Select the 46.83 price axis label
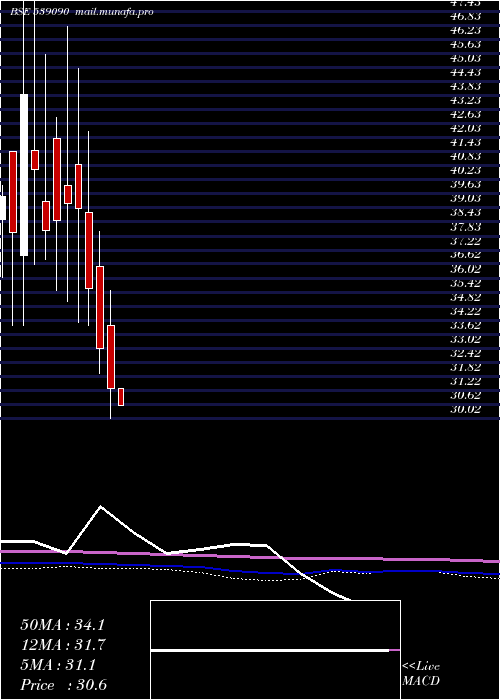 coord(466,16)
